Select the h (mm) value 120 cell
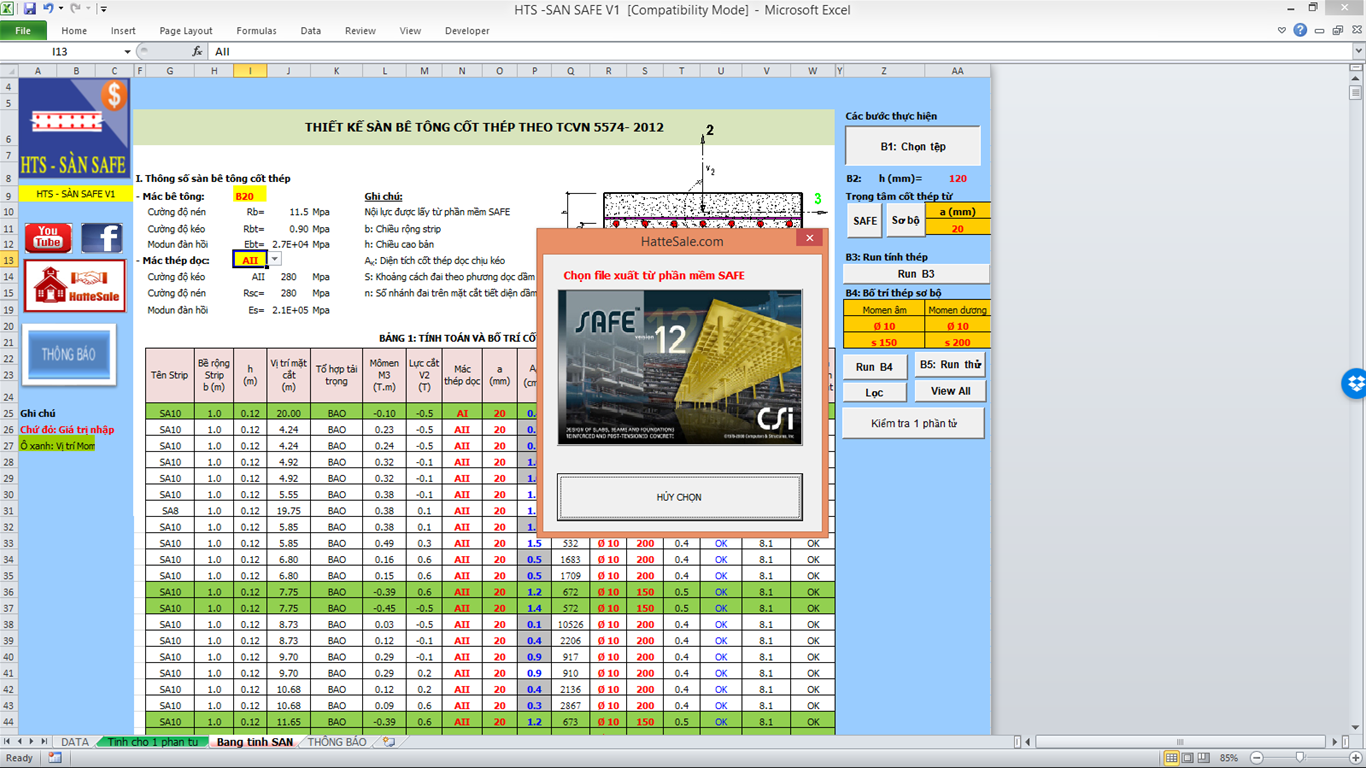 958,179
